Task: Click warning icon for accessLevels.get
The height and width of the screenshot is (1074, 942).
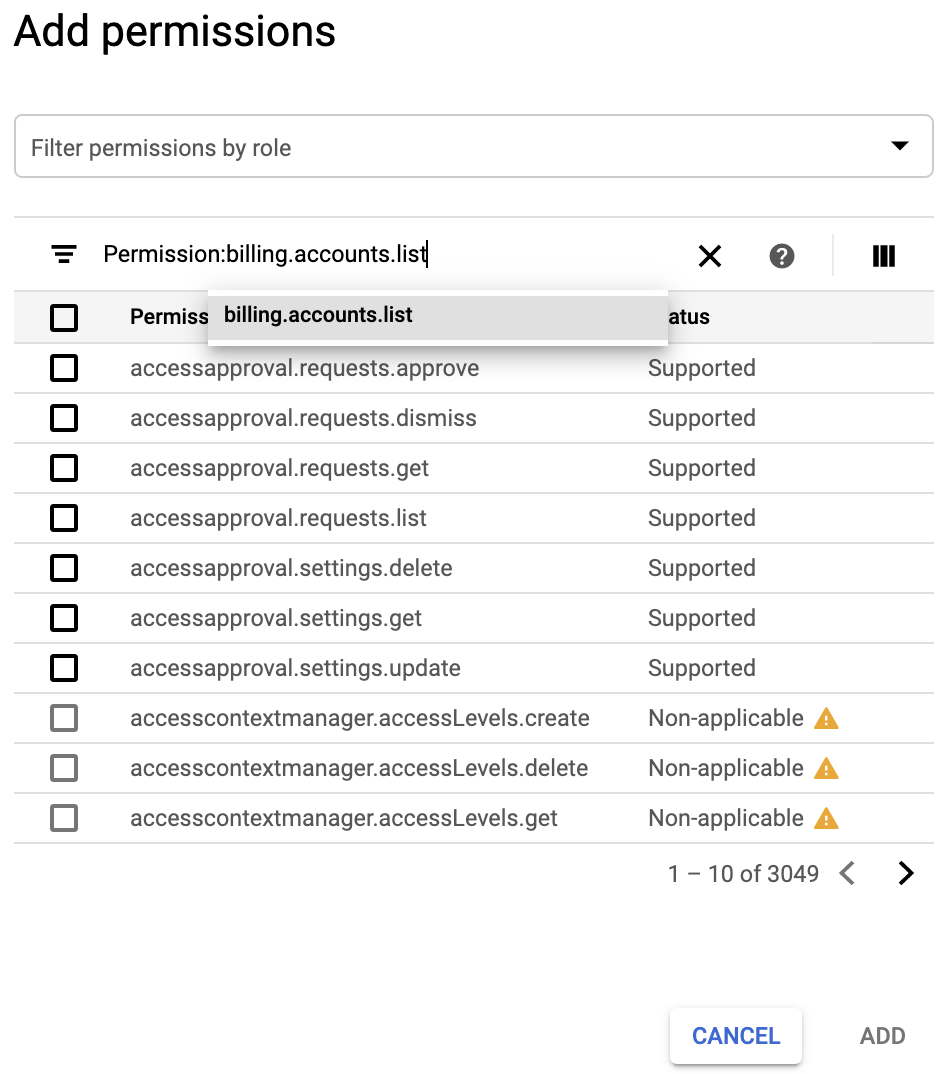Action: click(x=826, y=819)
